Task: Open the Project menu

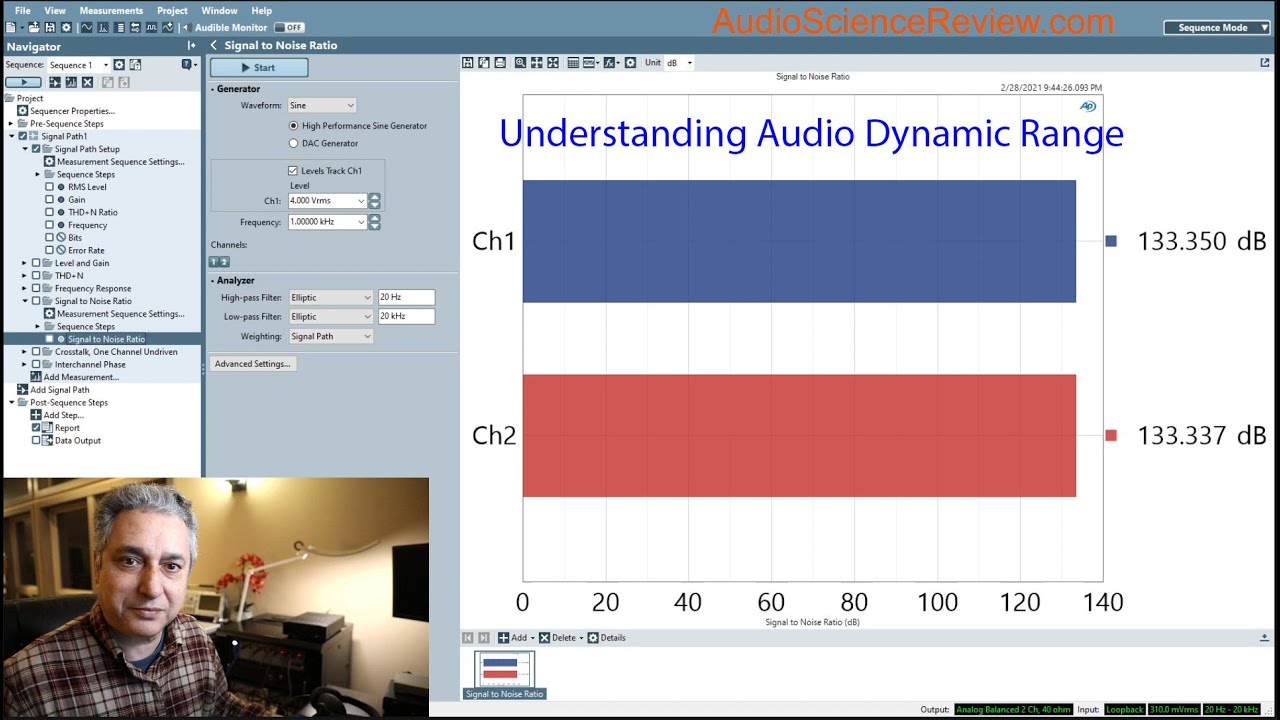Action: coord(172,11)
